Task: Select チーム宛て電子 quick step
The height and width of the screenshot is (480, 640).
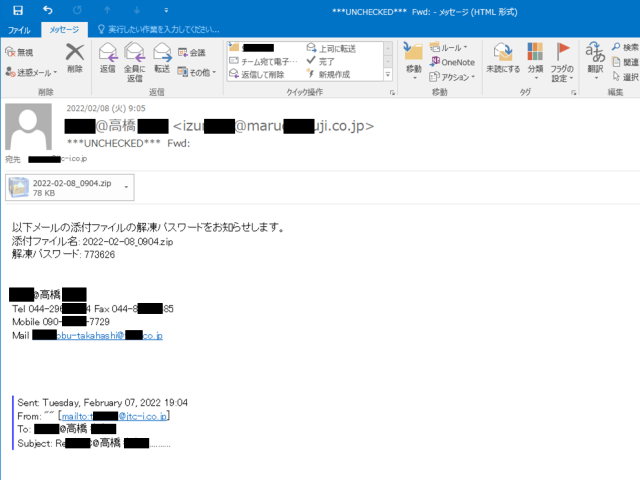Action: click(x=264, y=62)
